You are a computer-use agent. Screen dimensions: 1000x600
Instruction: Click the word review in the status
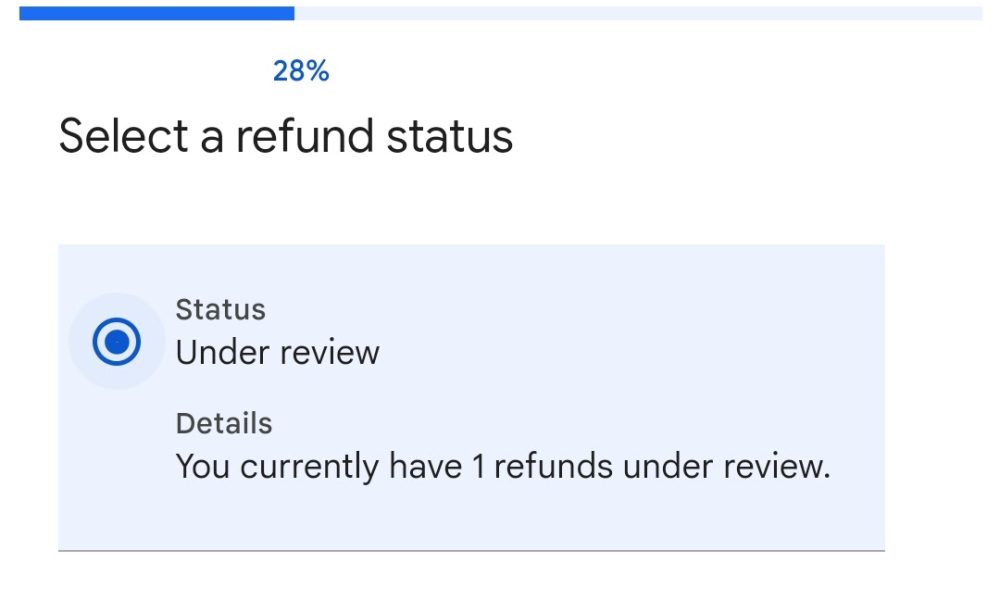point(328,350)
